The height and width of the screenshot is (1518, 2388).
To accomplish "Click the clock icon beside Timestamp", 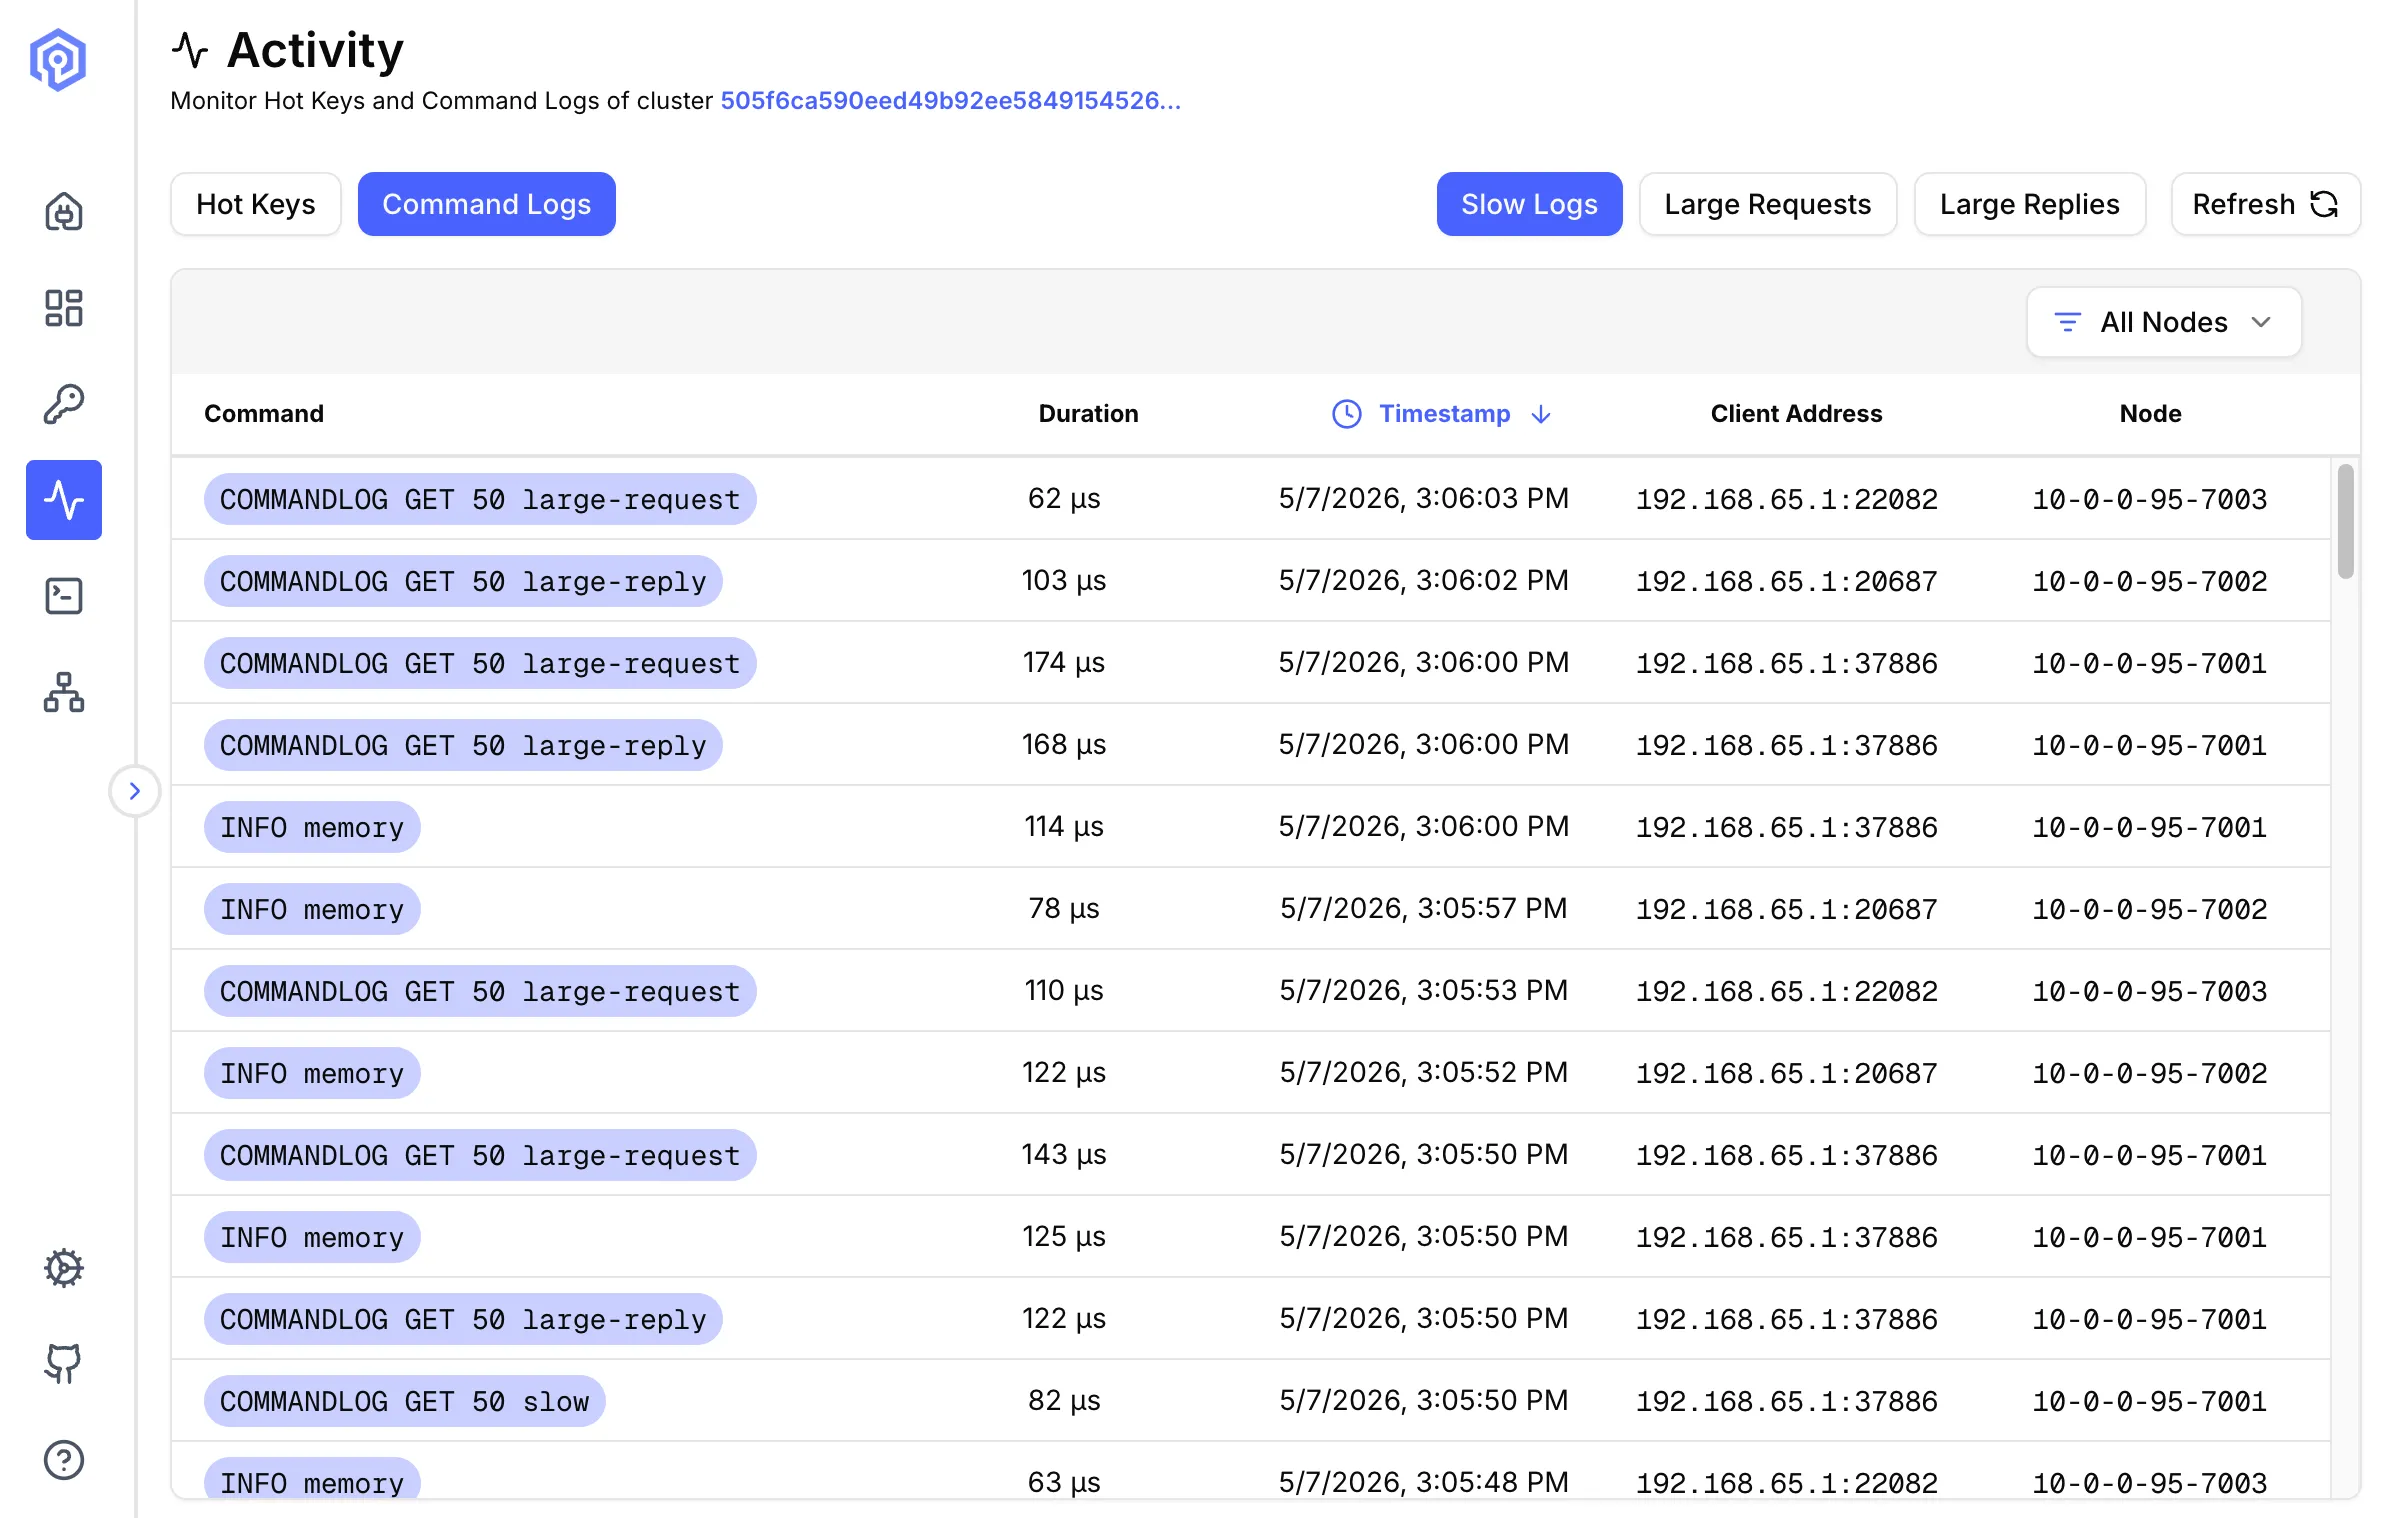I will tap(1347, 414).
